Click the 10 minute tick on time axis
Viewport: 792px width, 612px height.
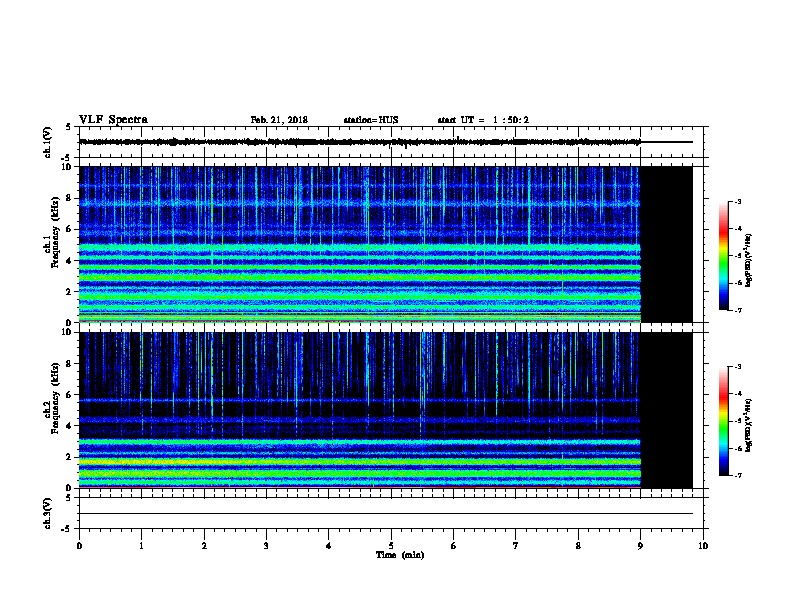click(x=703, y=545)
